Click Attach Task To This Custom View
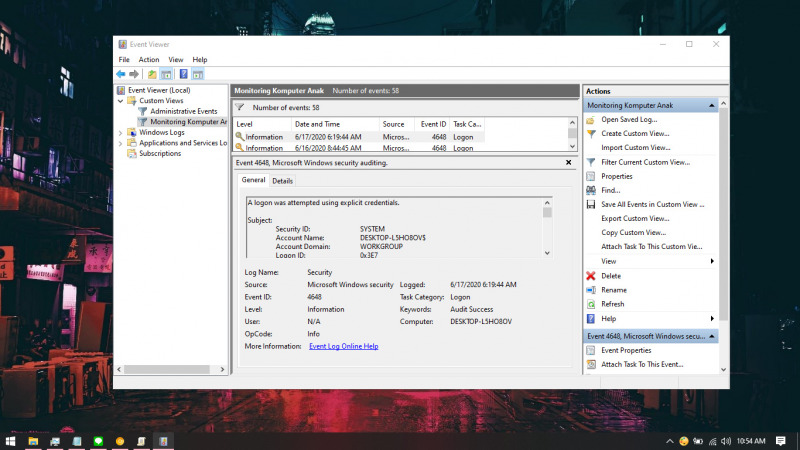 click(652, 247)
